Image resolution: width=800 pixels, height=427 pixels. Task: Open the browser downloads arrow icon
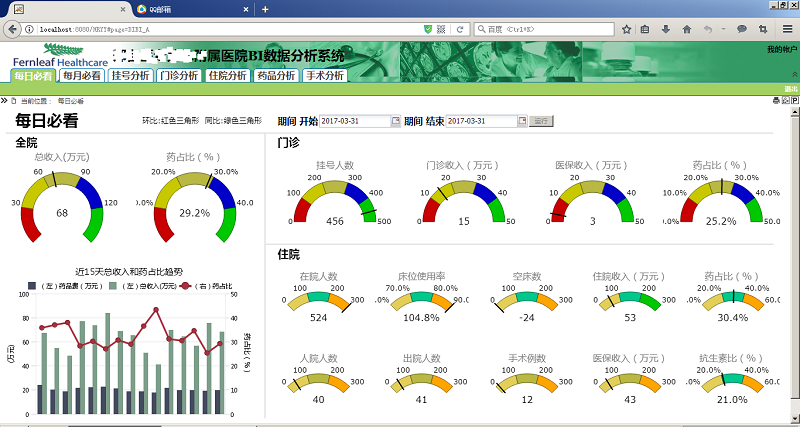click(666, 30)
